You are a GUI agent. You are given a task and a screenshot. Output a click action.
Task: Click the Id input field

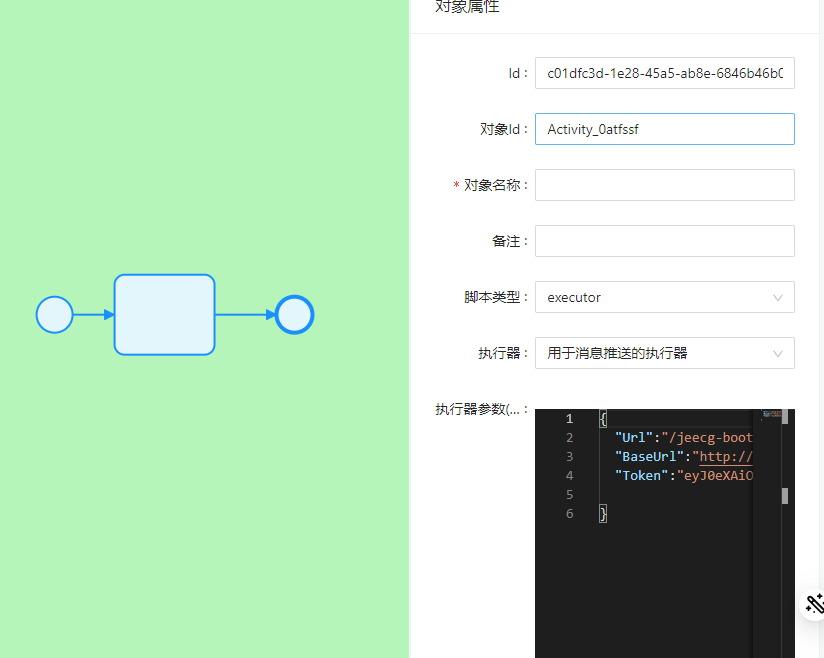point(665,73)
